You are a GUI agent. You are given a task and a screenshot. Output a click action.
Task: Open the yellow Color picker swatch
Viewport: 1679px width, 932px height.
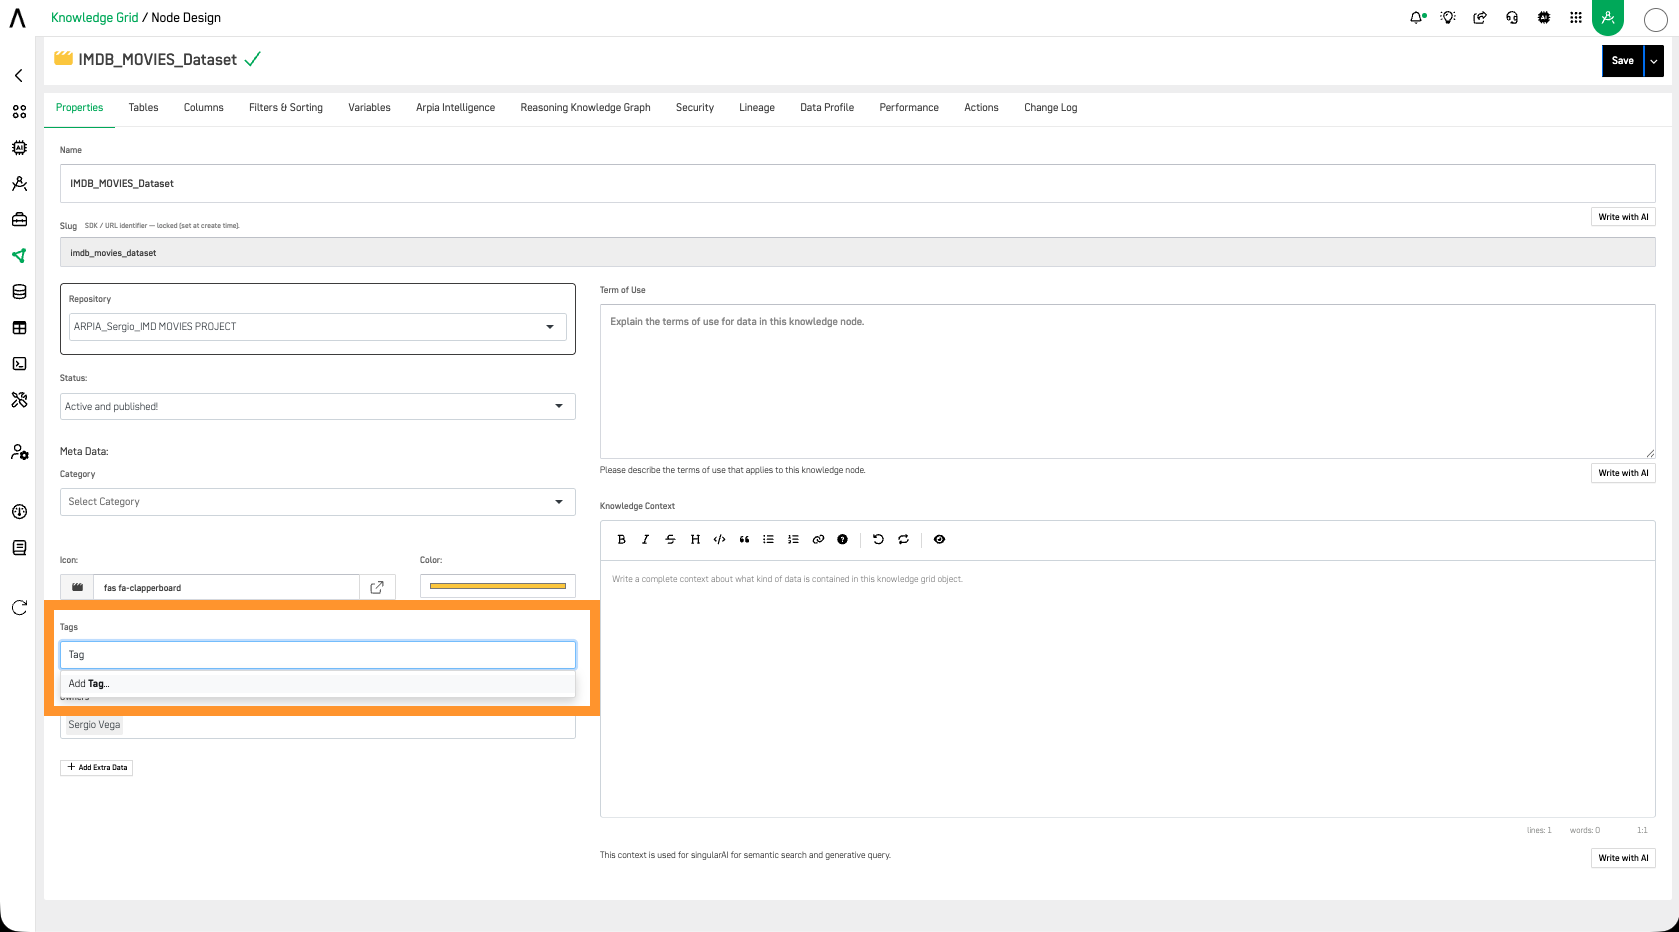pyautogui.click(x=498, y=586)
